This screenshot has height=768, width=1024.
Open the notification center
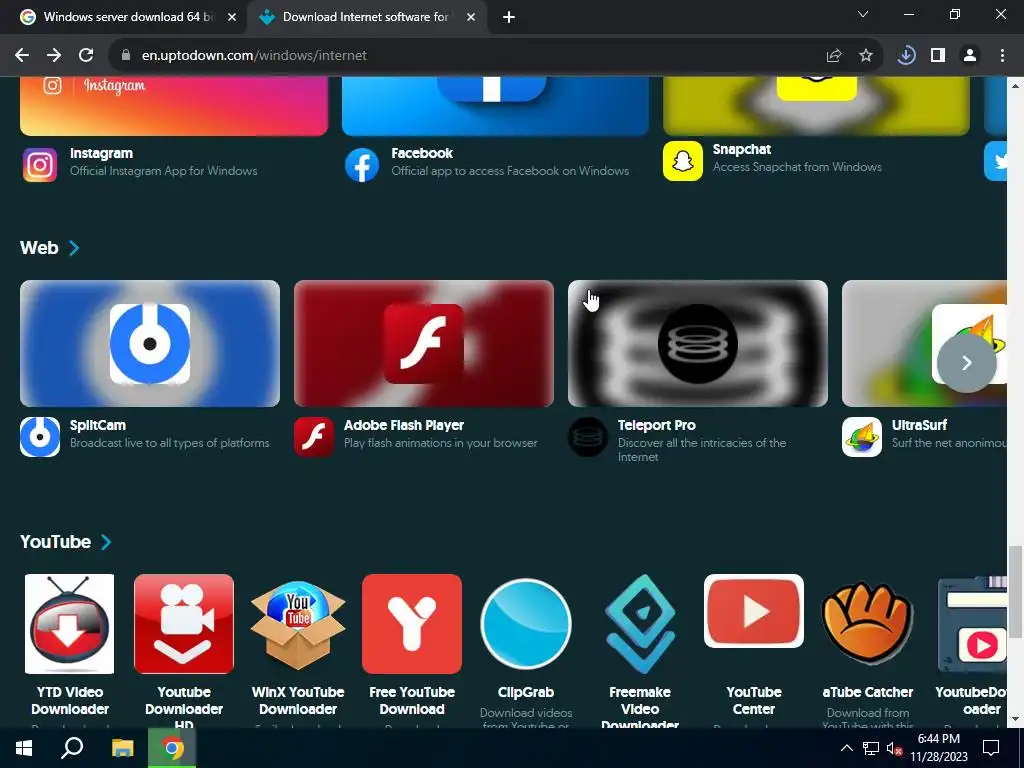point(991,748)
